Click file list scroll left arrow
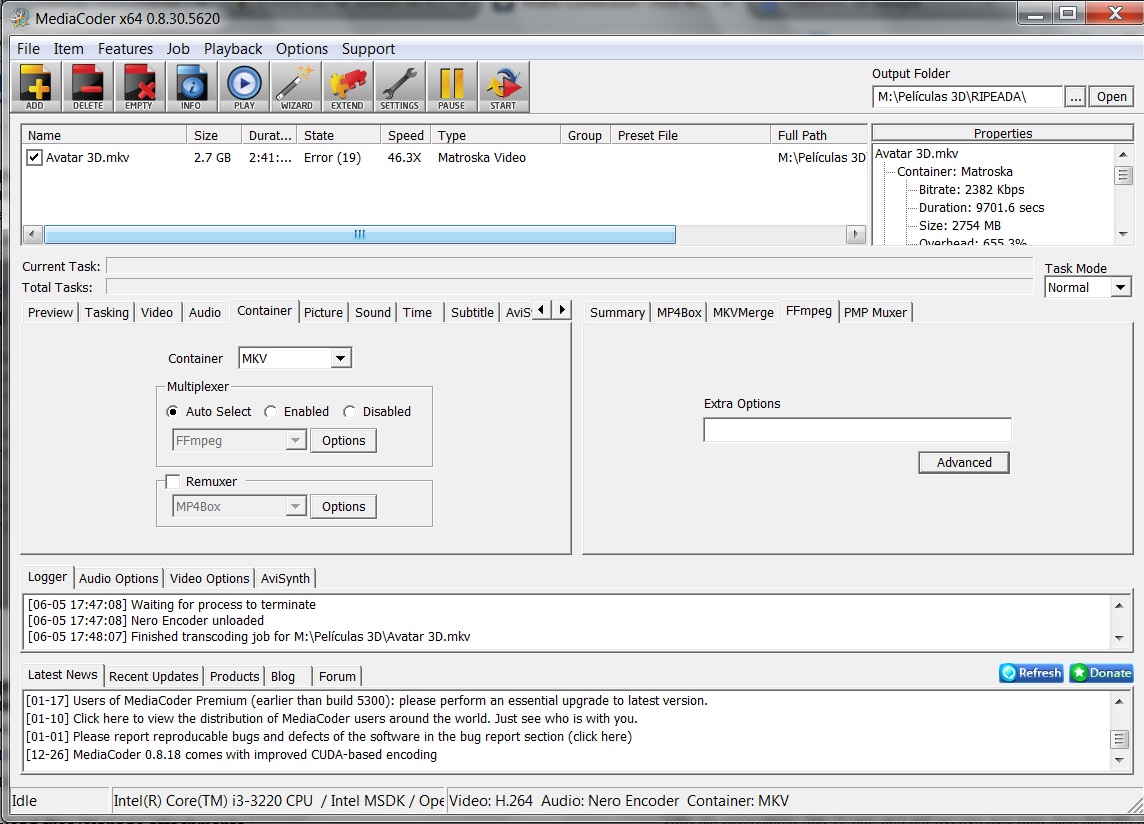This screenshot has height=824, width=1144. [32, 234]
